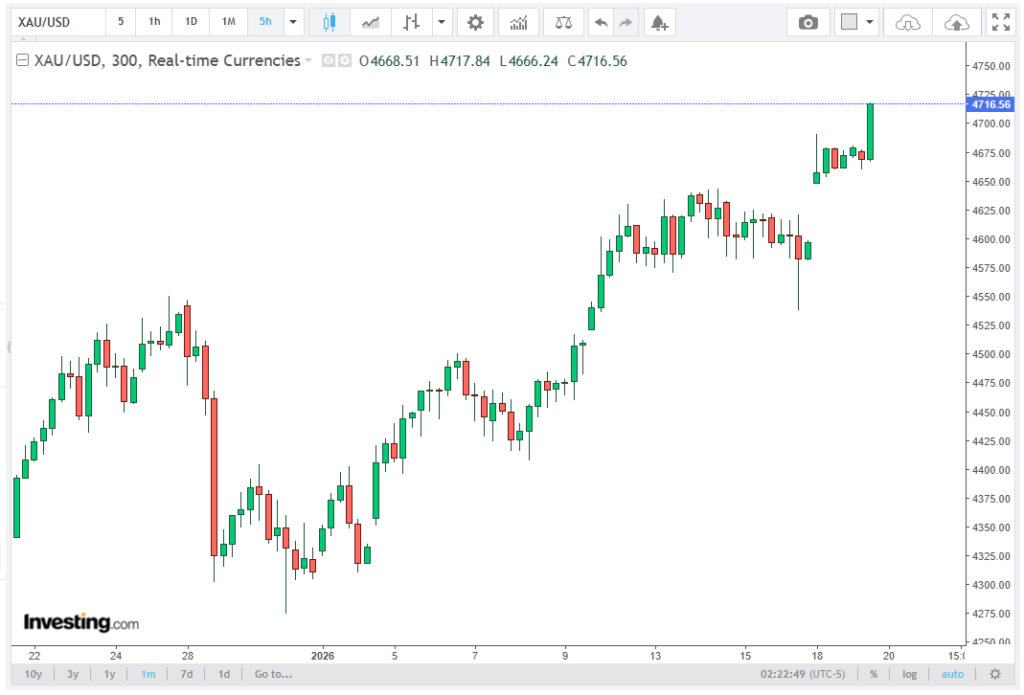Click the 10y date range button
The width and height of the screenshot is (1024, 695).
tap(33, 674)
